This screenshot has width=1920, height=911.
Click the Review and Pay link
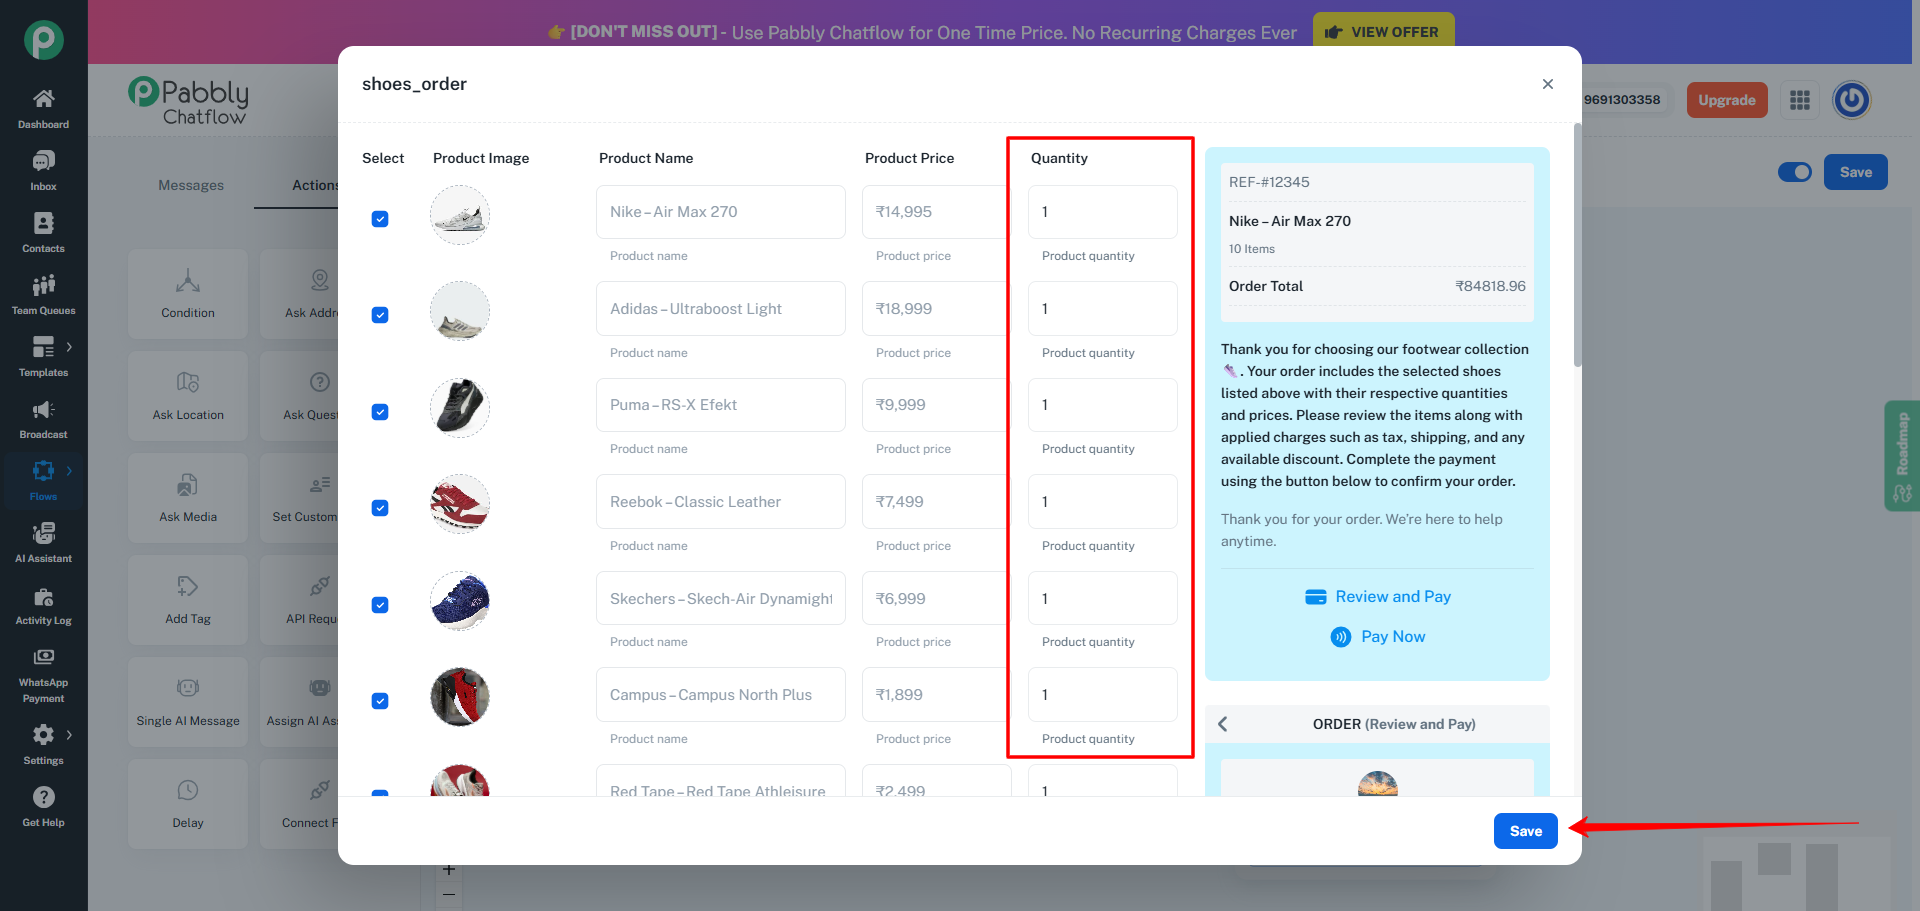(1393, 597)
